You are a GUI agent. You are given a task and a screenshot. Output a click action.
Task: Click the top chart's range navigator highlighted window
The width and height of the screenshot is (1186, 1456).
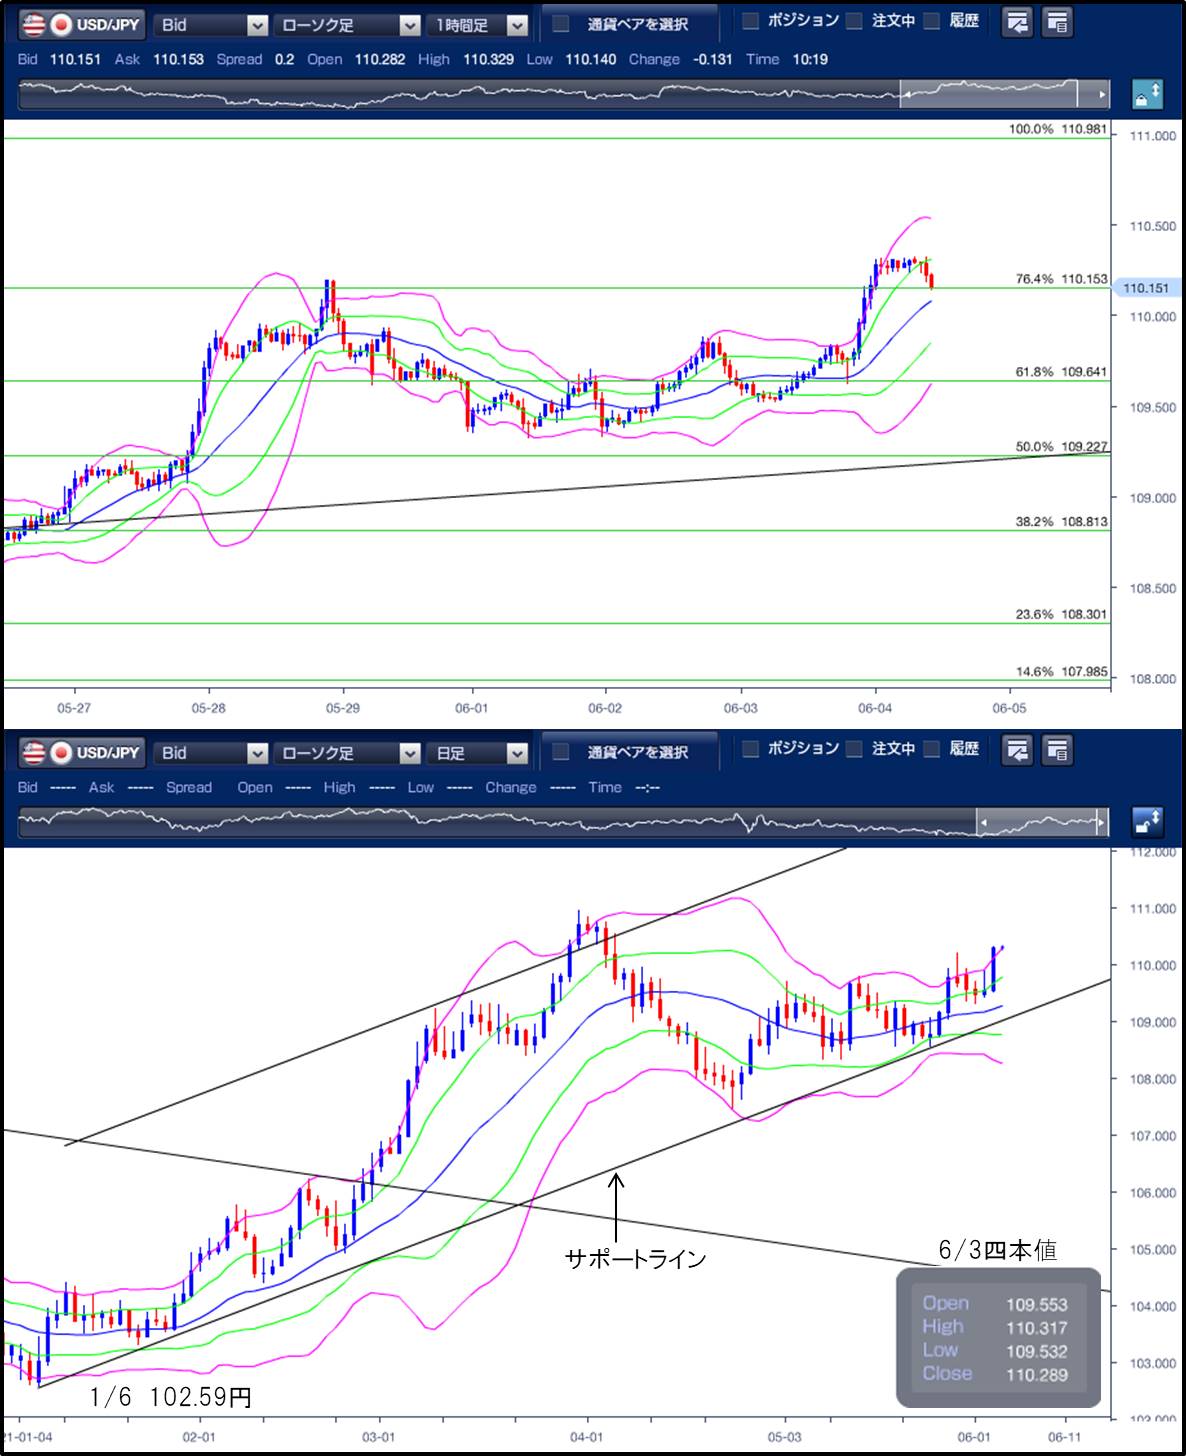tap(989, 94)
